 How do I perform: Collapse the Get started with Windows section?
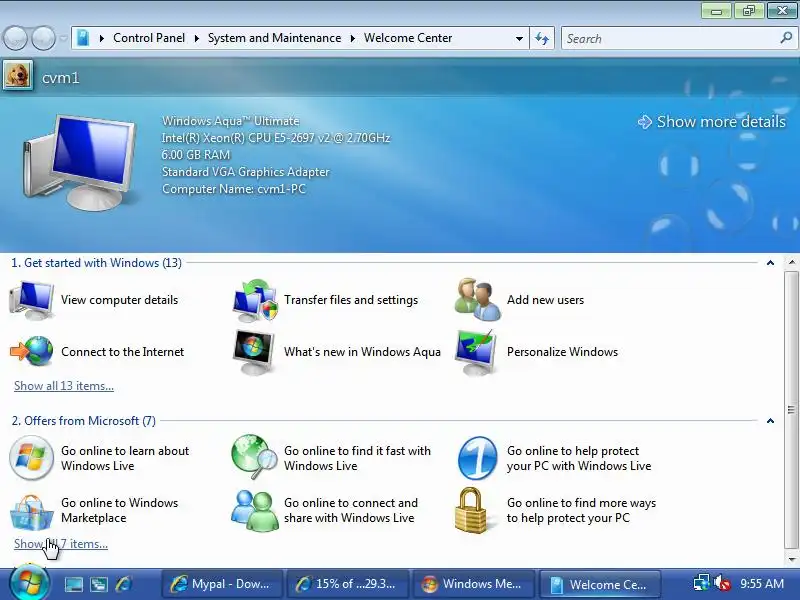point(770,263)
